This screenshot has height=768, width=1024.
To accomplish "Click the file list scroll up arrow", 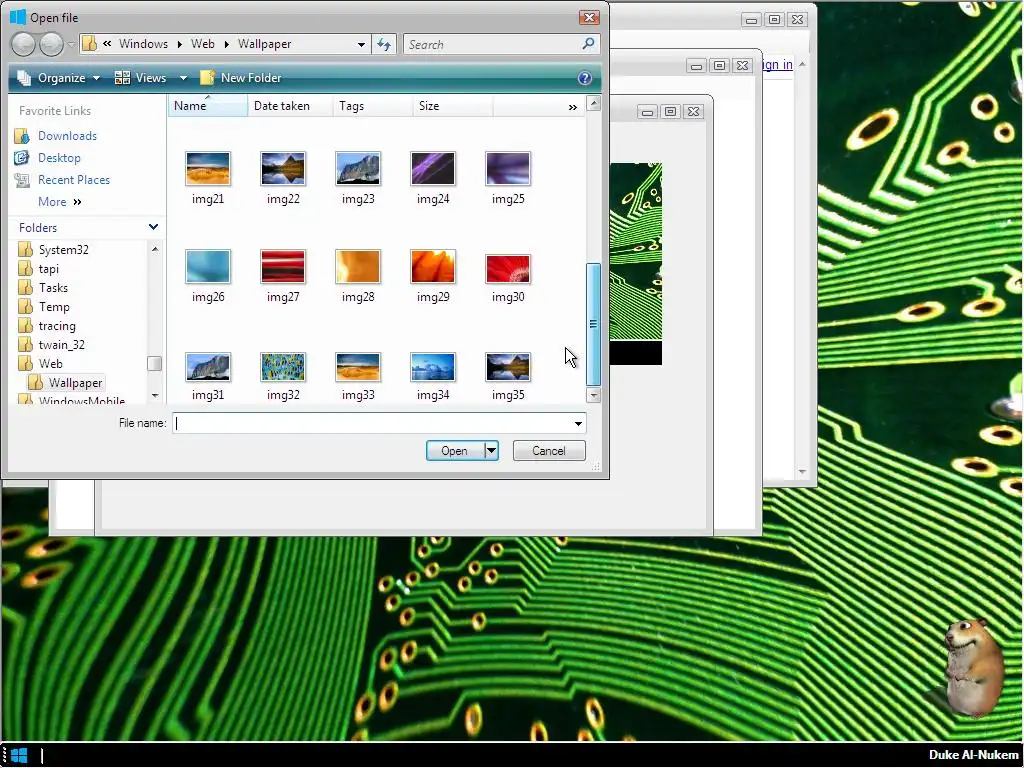I will pos(593,103).
